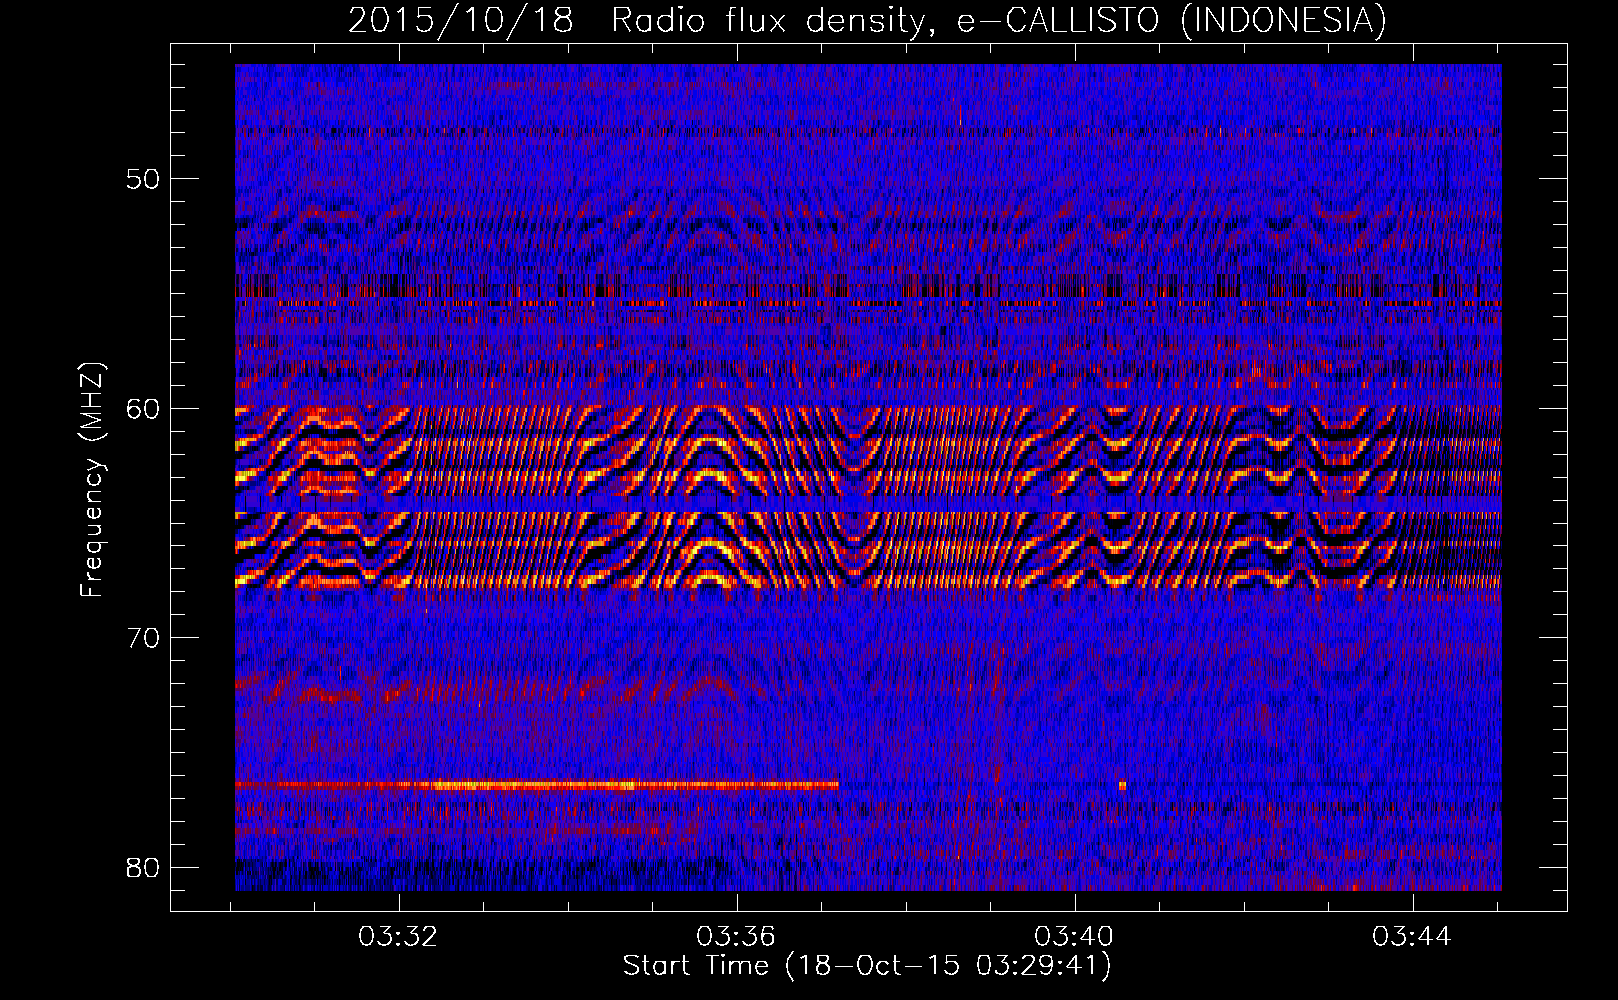This screenshot has width=1618, height=1000.
Task: Click the bright yellow horizontal line near 76 MHz
Action: (537, 785)
